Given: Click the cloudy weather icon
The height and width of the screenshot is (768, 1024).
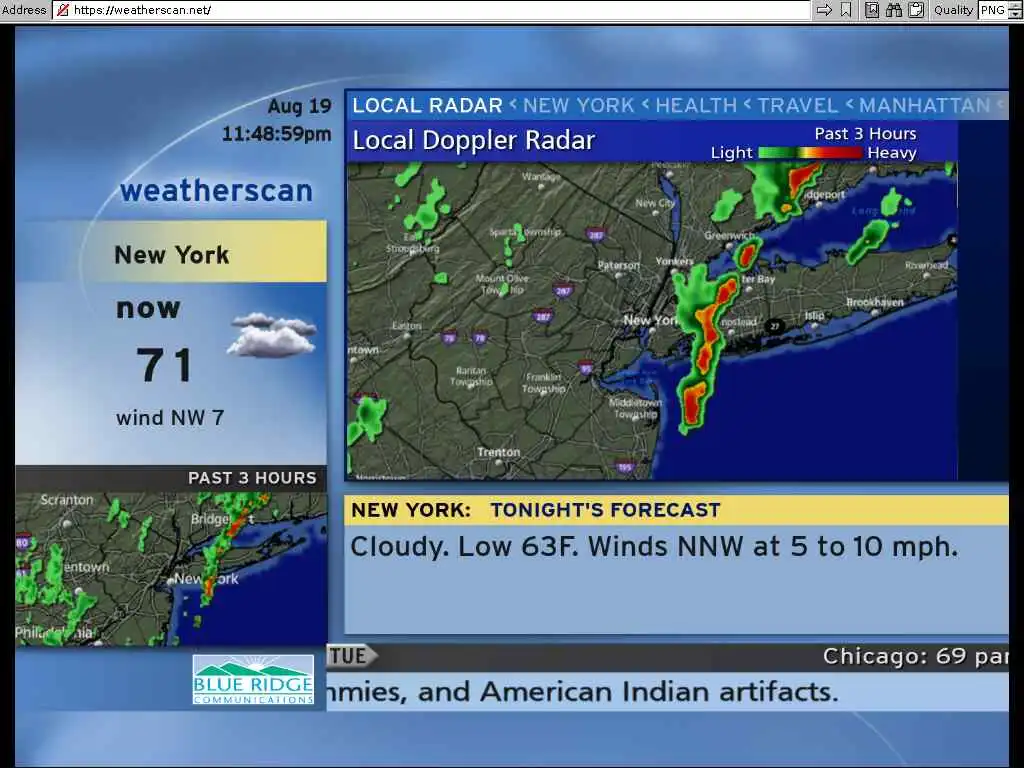Looking at the screenshot, I should pyautogui.click(x=273, y=335).
